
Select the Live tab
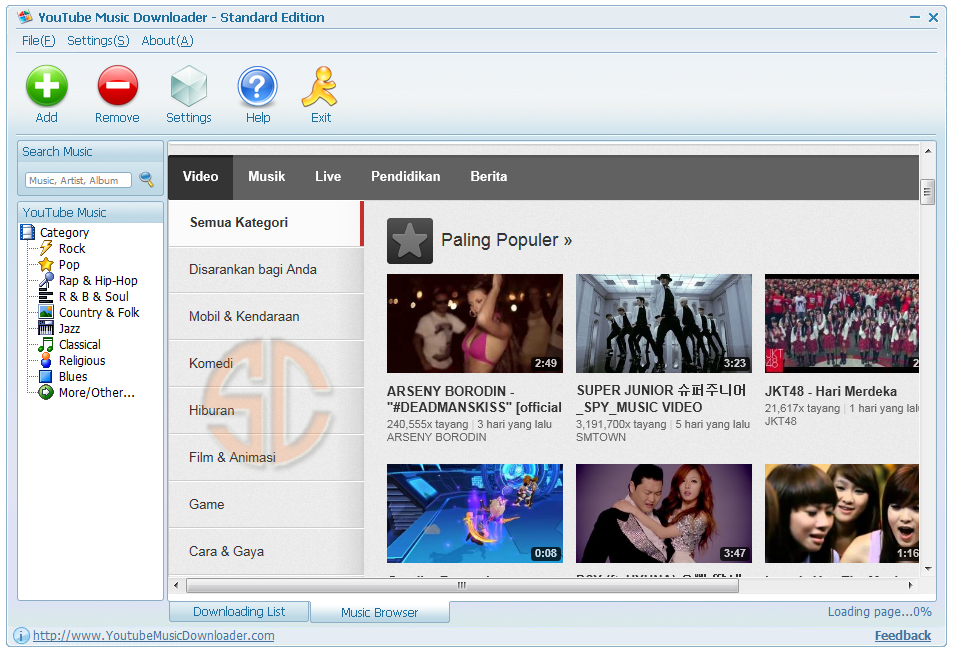(x=328, y=177)
